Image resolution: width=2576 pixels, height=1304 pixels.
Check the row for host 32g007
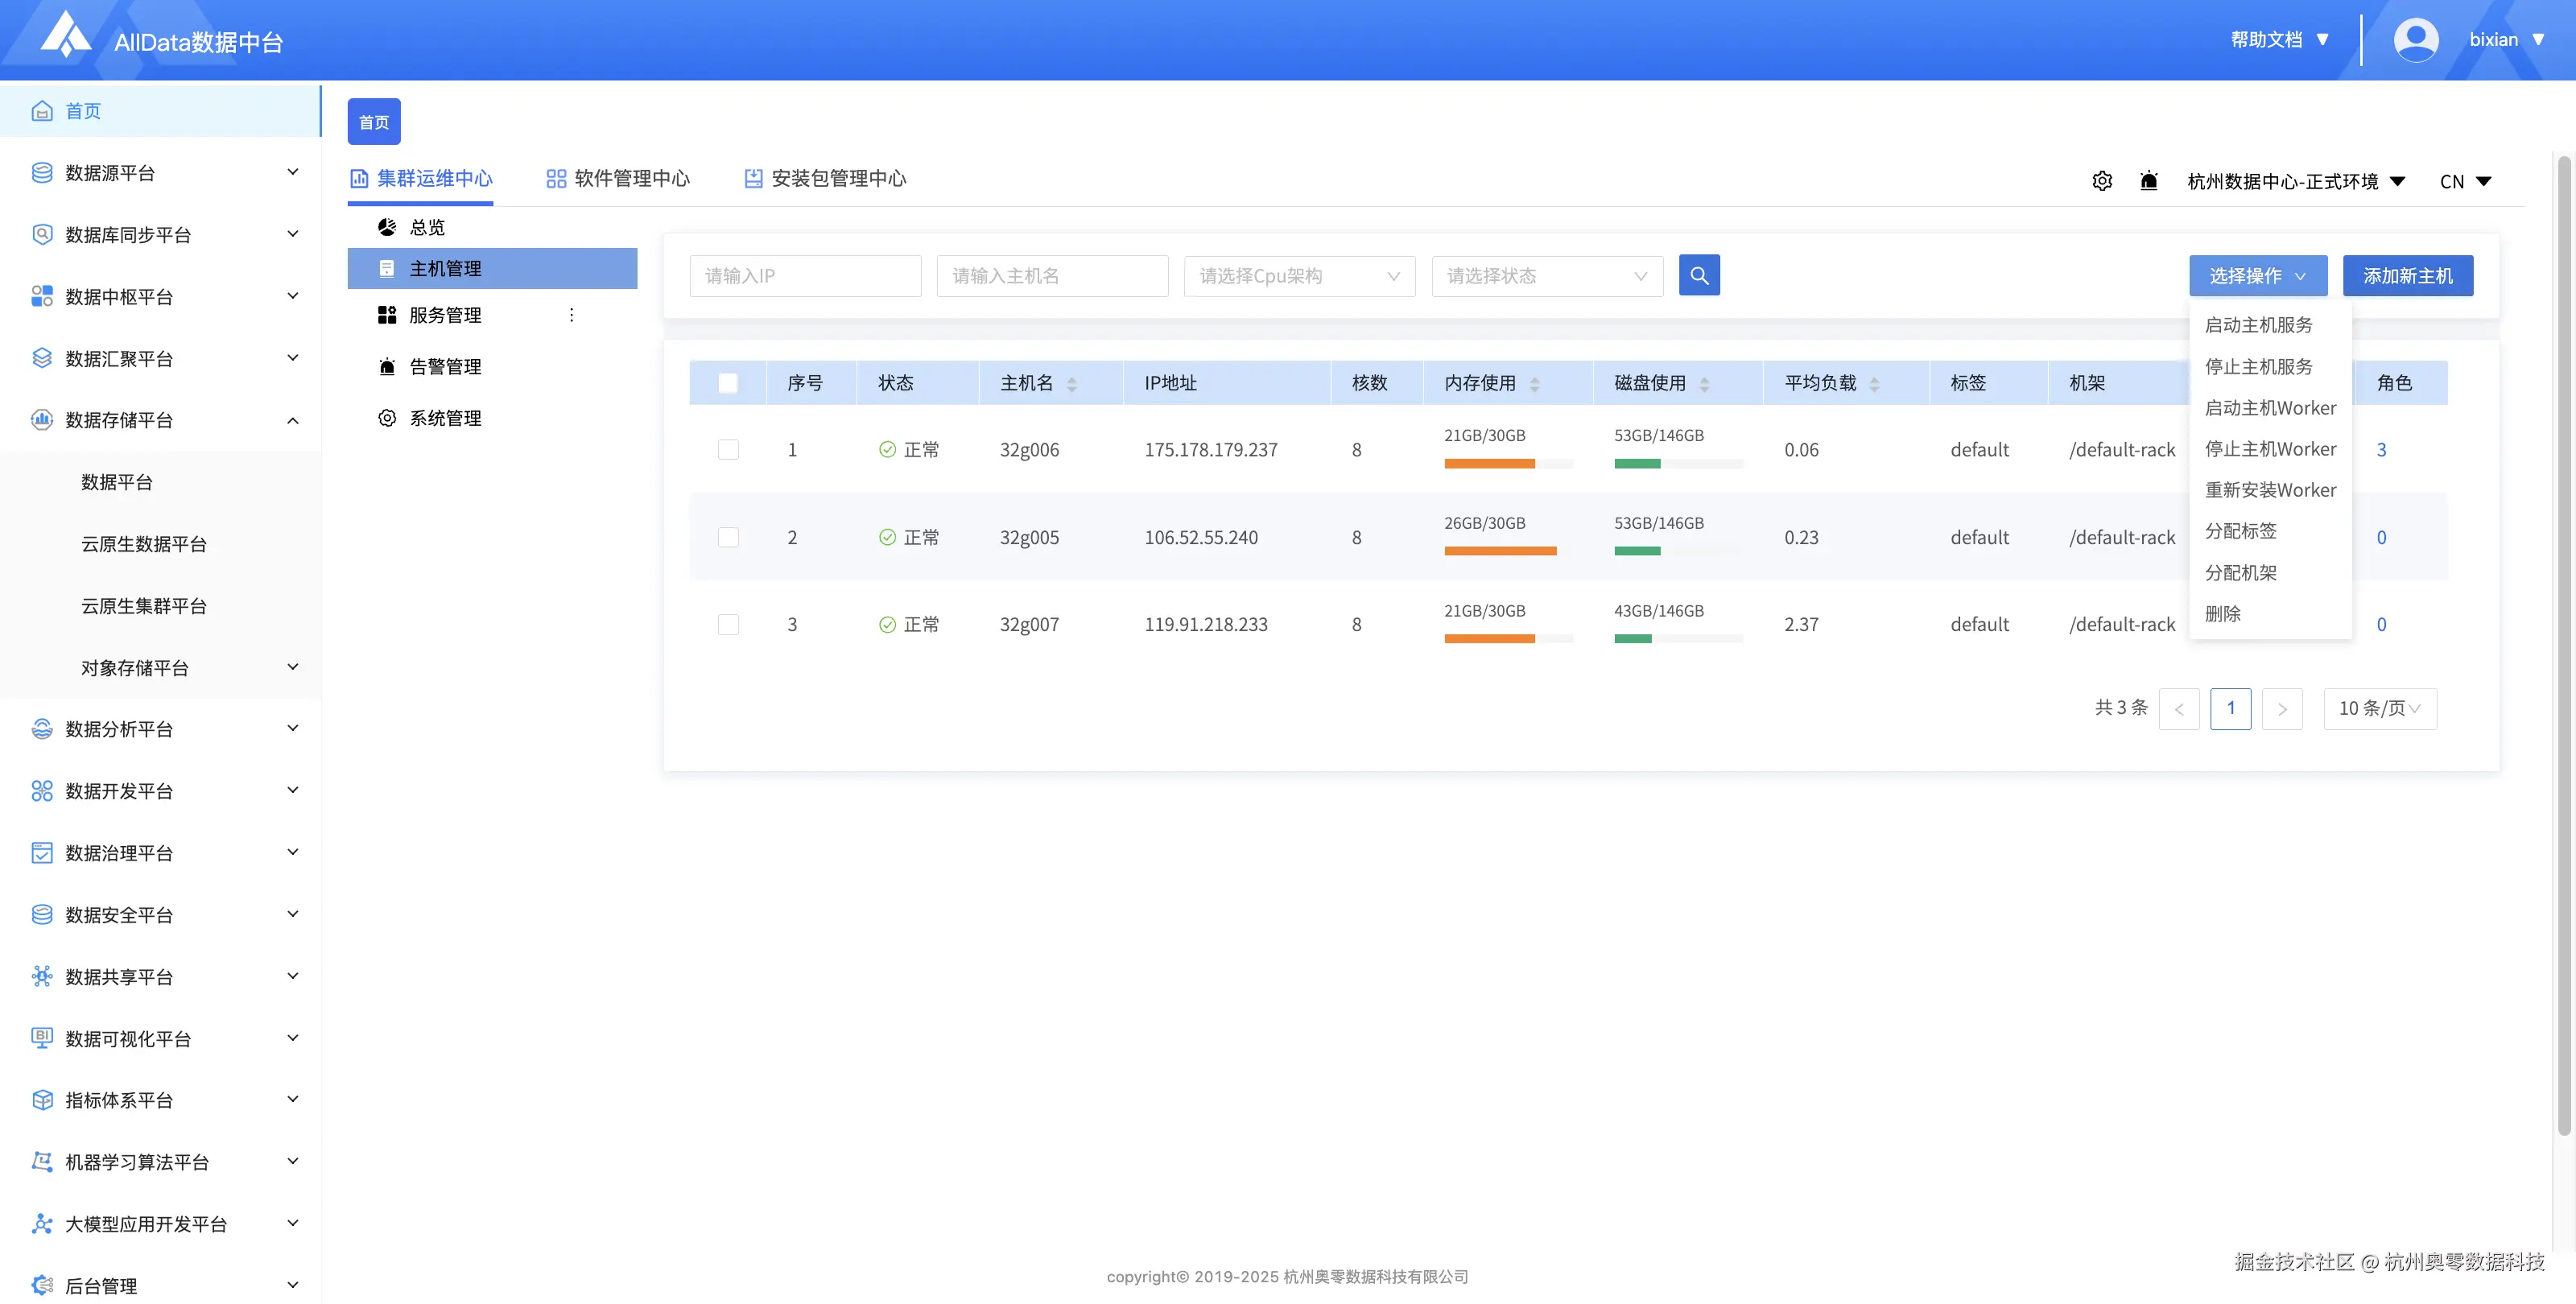pos(728,625)
